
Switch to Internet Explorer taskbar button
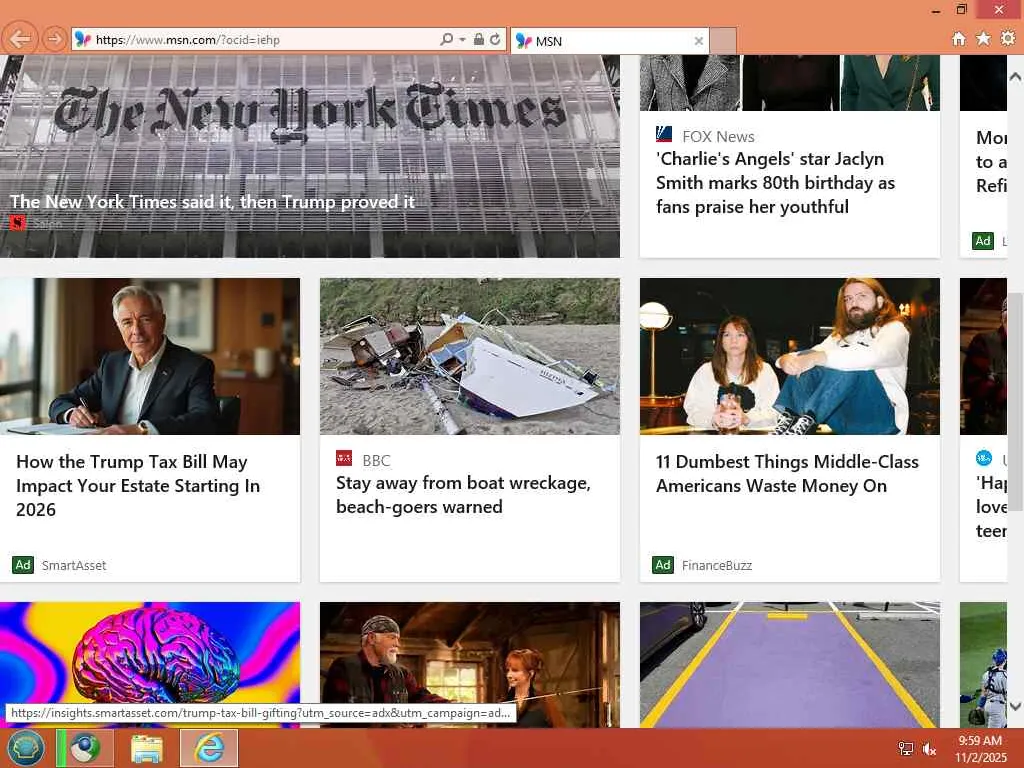tap(209, 748)
